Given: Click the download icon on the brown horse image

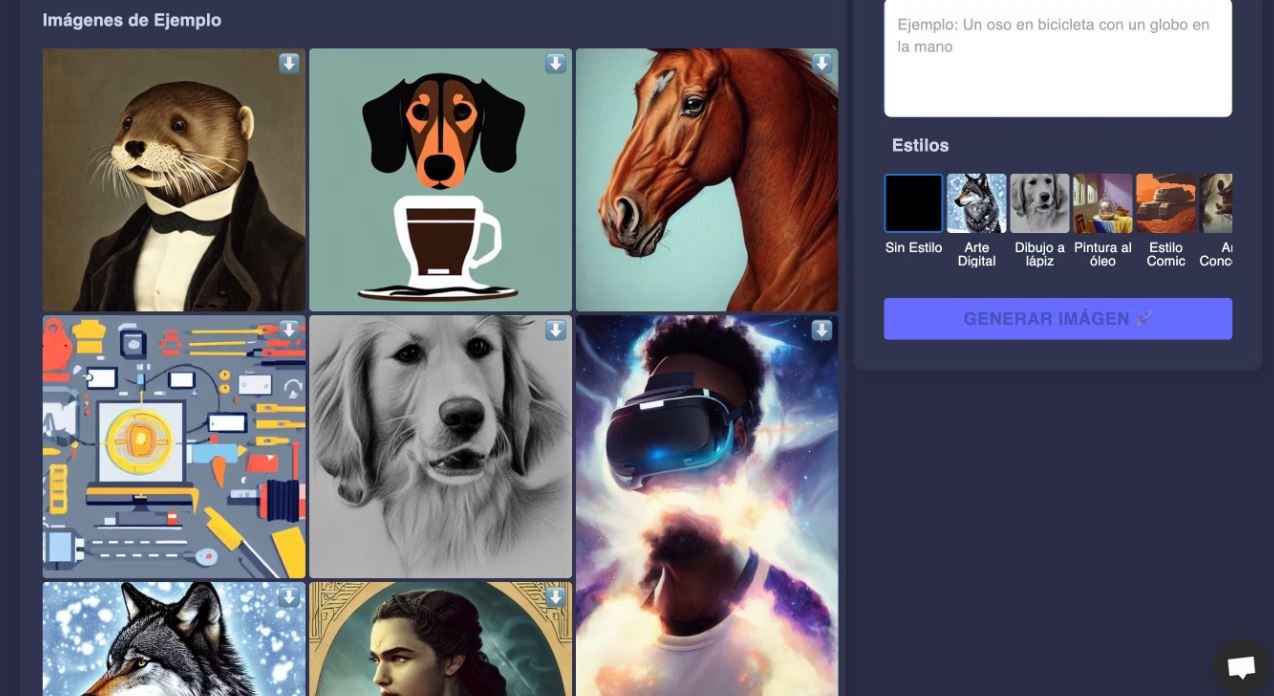Looking at the screenshot, I should point(822,63).
